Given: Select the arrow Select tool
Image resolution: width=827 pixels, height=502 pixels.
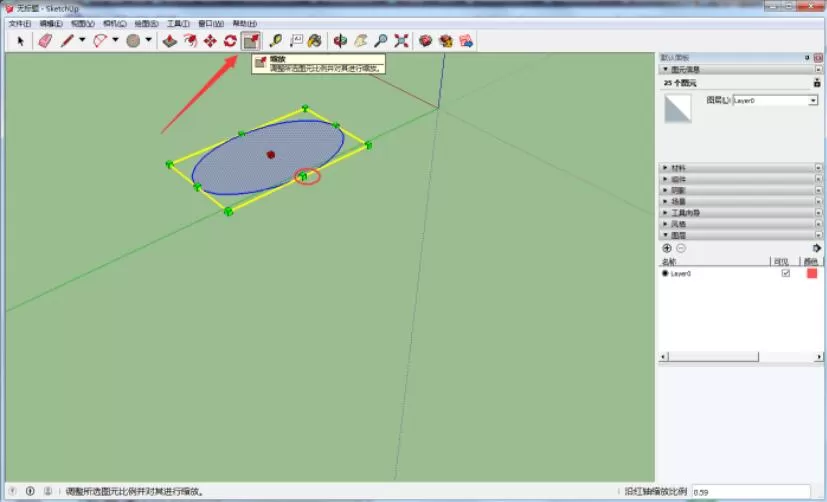Looking at the screenshot, I should [21, 41].
